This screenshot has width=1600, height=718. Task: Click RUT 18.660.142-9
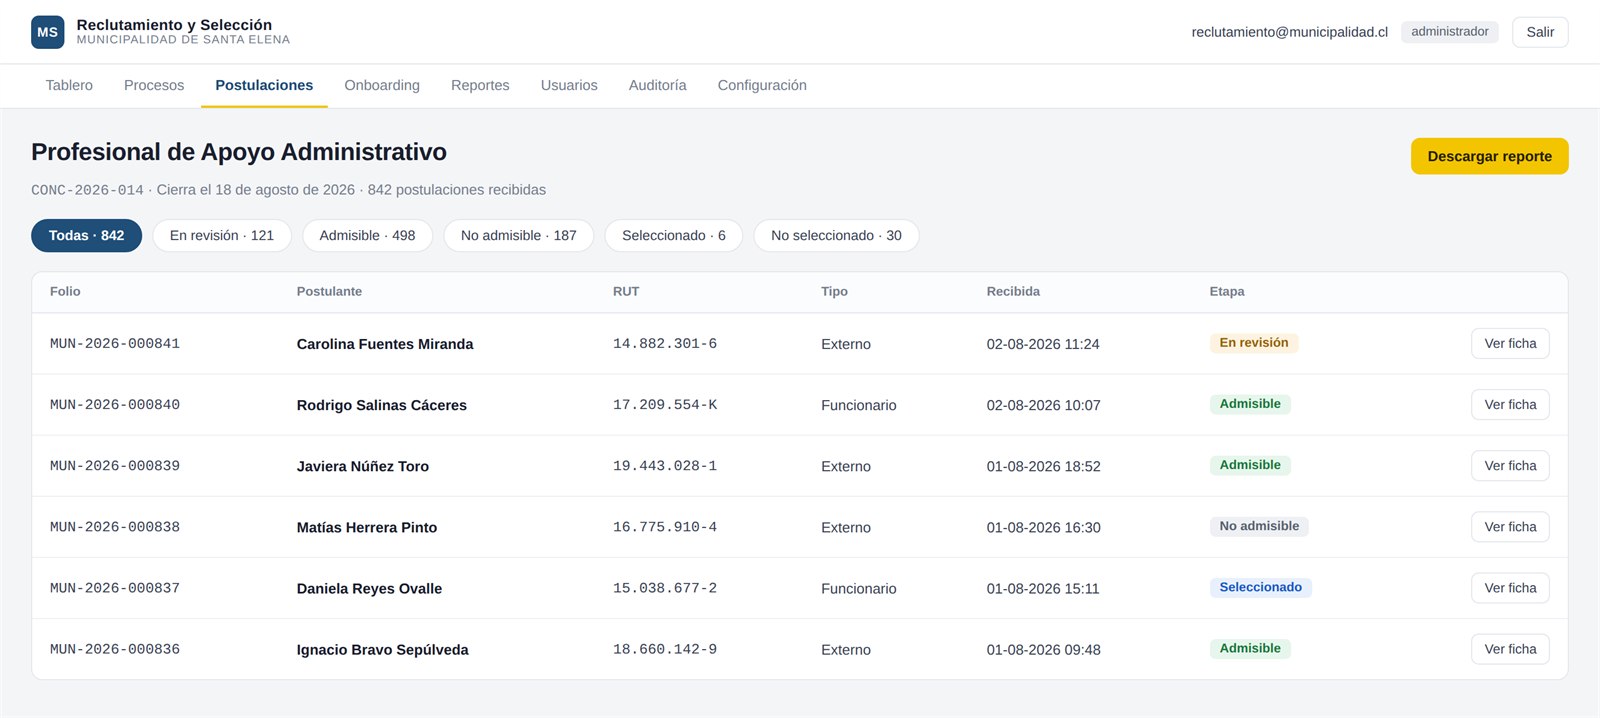(x=665, y=649)
